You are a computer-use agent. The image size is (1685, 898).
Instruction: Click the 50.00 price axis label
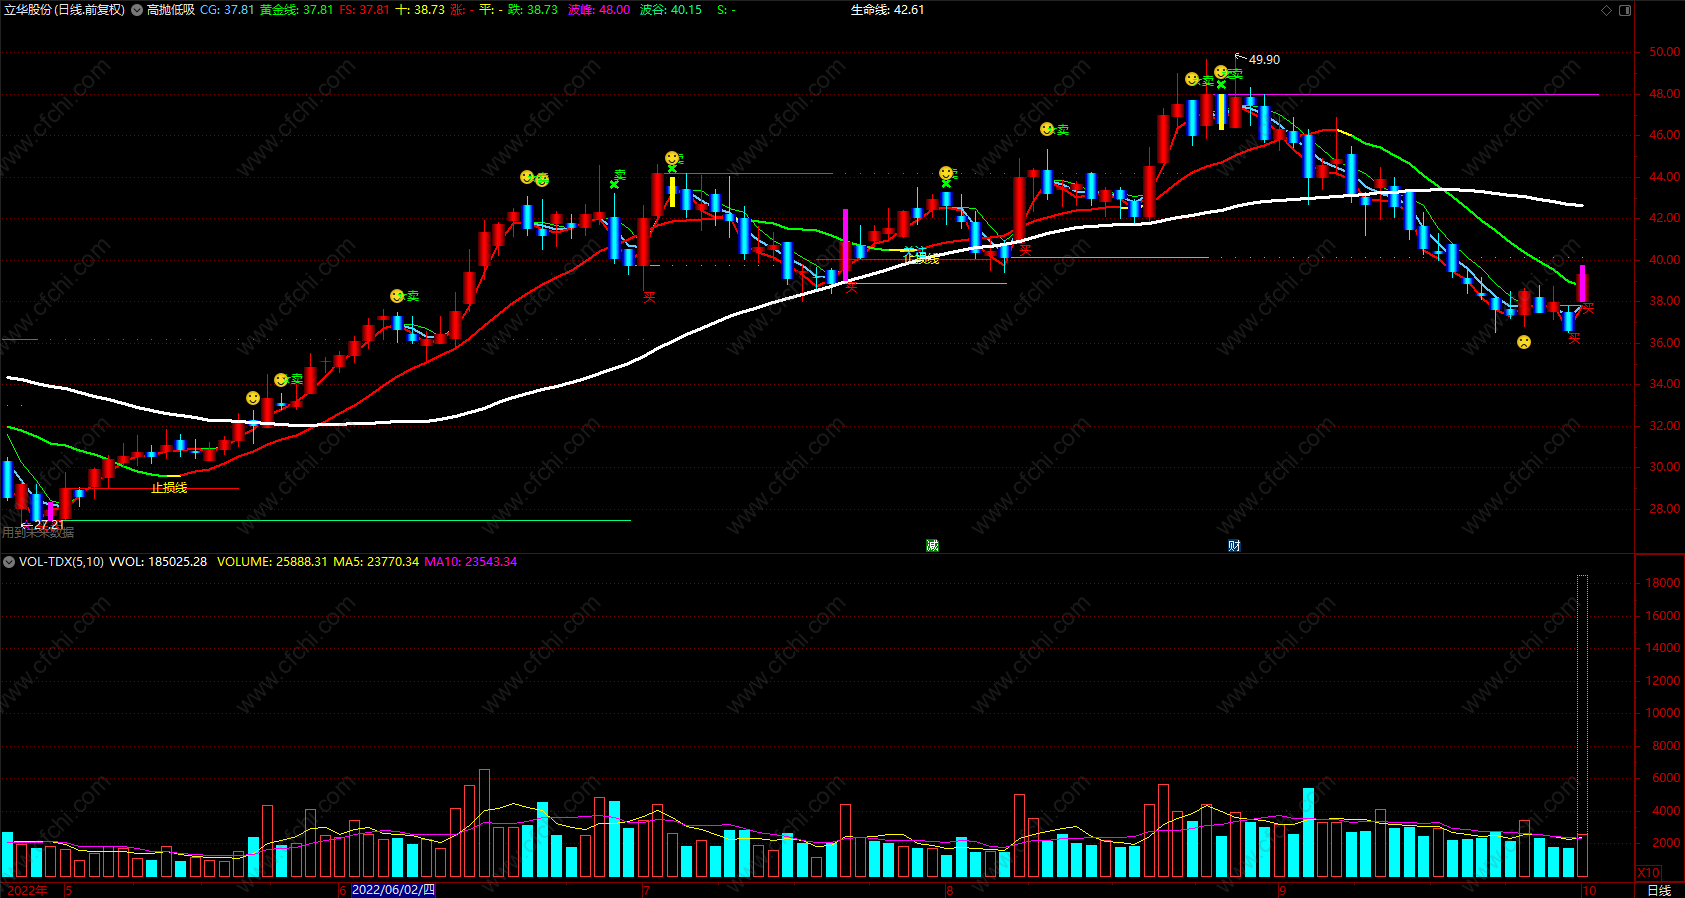[1665, 52]
